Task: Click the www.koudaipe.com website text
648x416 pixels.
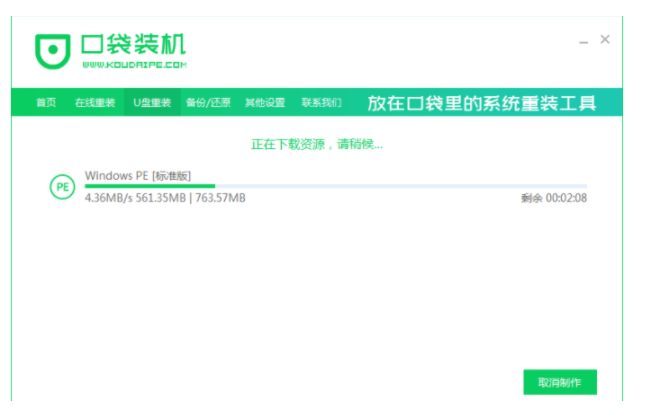Action: coord(133,65)
